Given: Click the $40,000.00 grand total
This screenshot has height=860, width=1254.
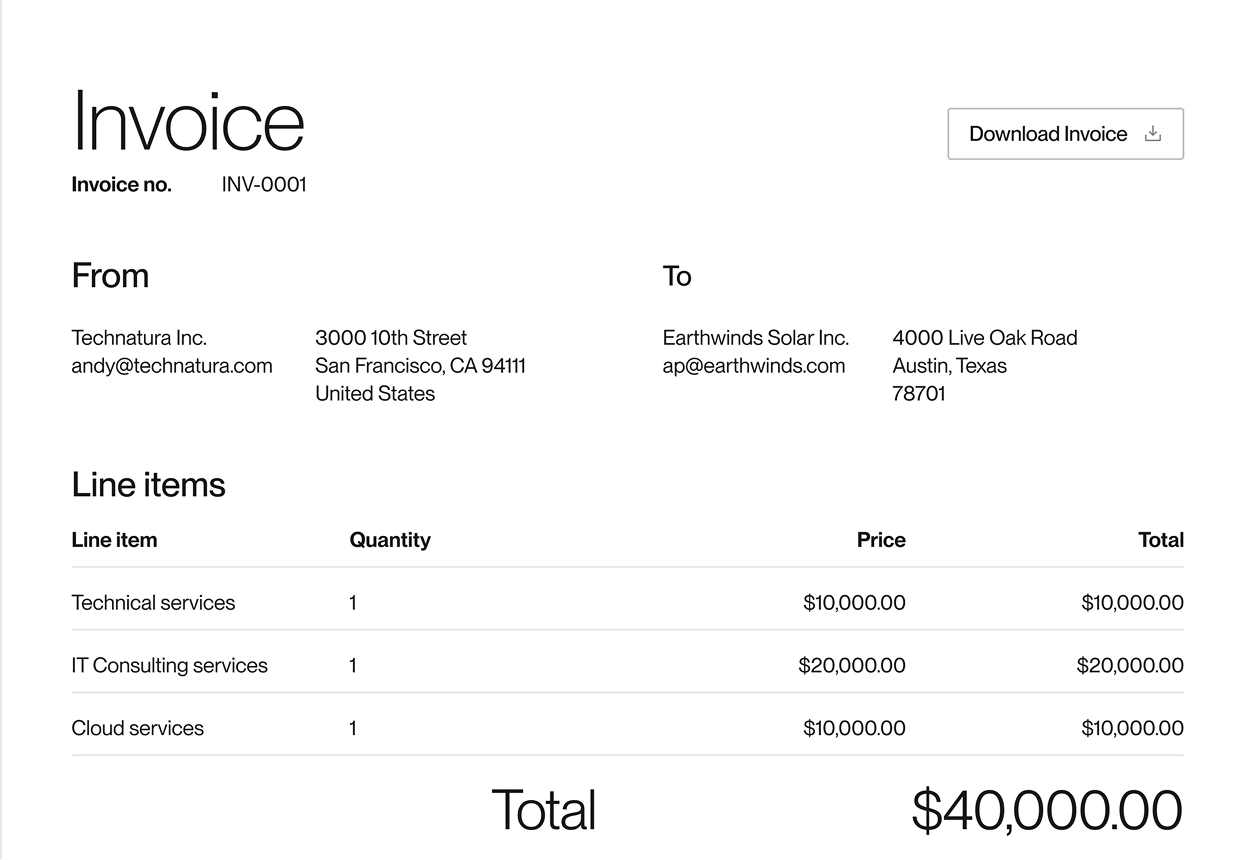Looking at the screenshot, I should pos(1047,810).
